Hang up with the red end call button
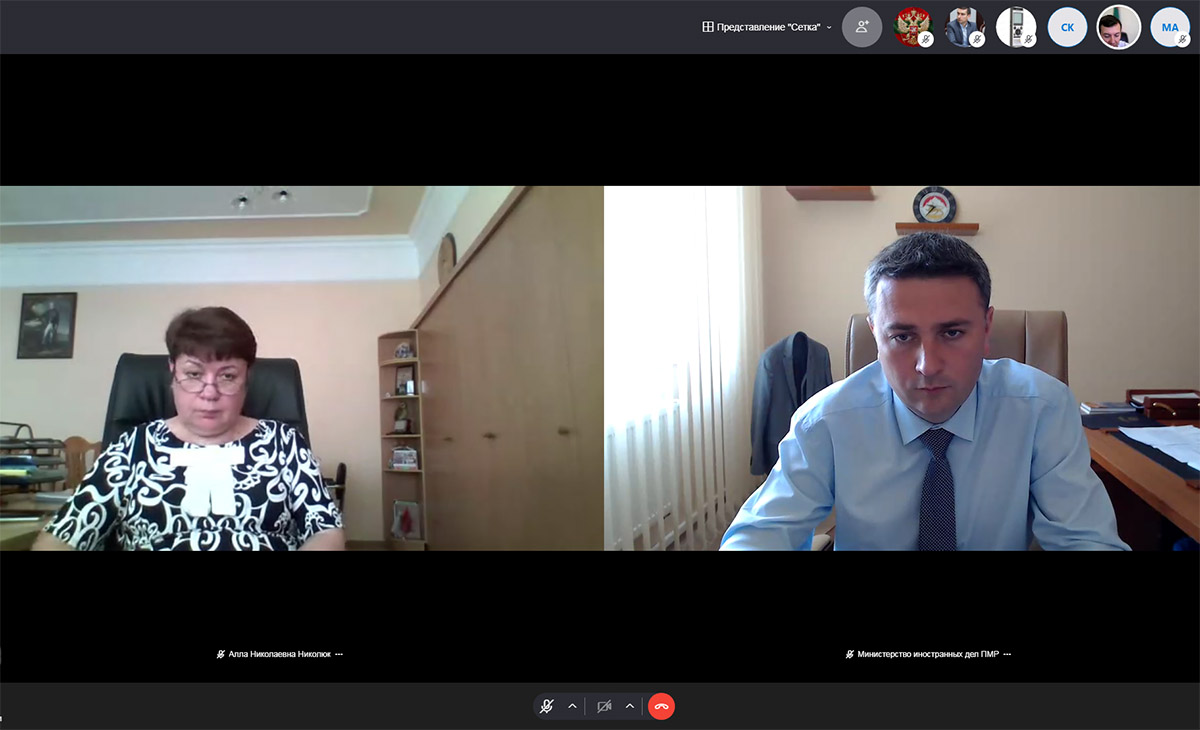The width and height of the screenshot is (1200, 730). point(661,706)
